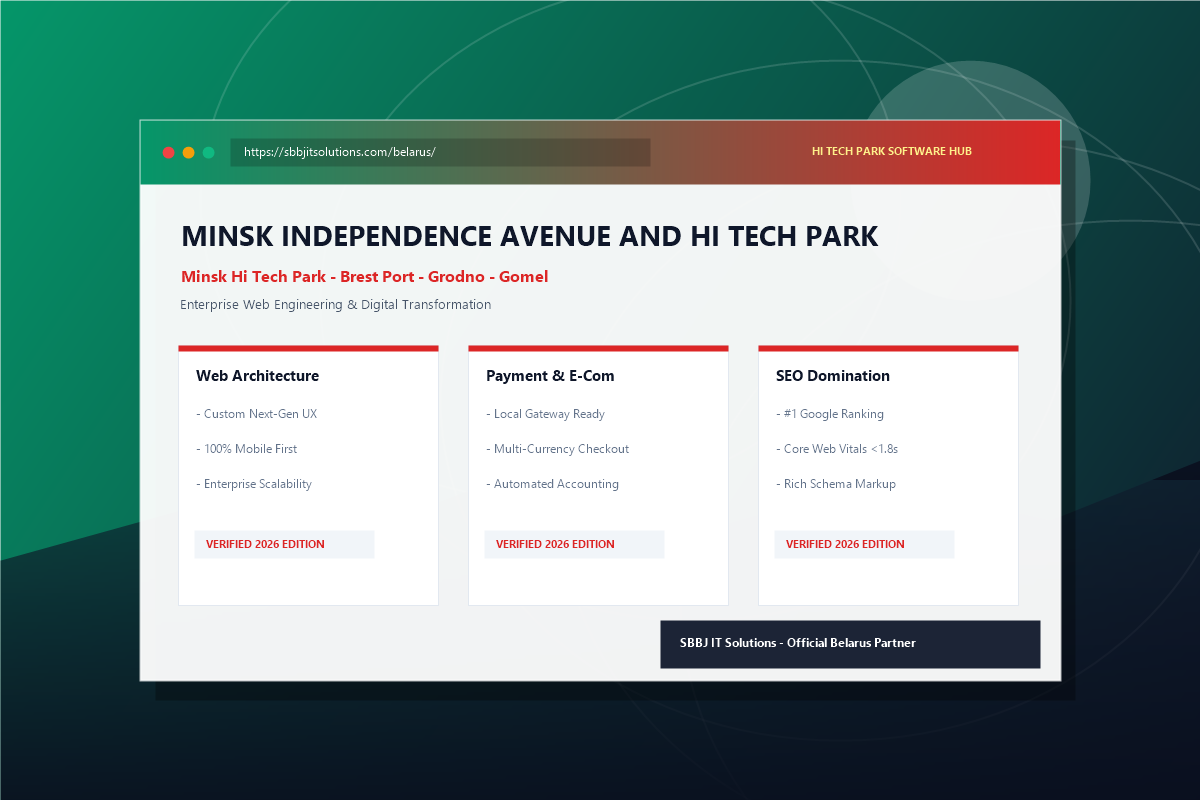
Task: Click the green window dot
Action: pyautogui.click(x=208, y=152)
